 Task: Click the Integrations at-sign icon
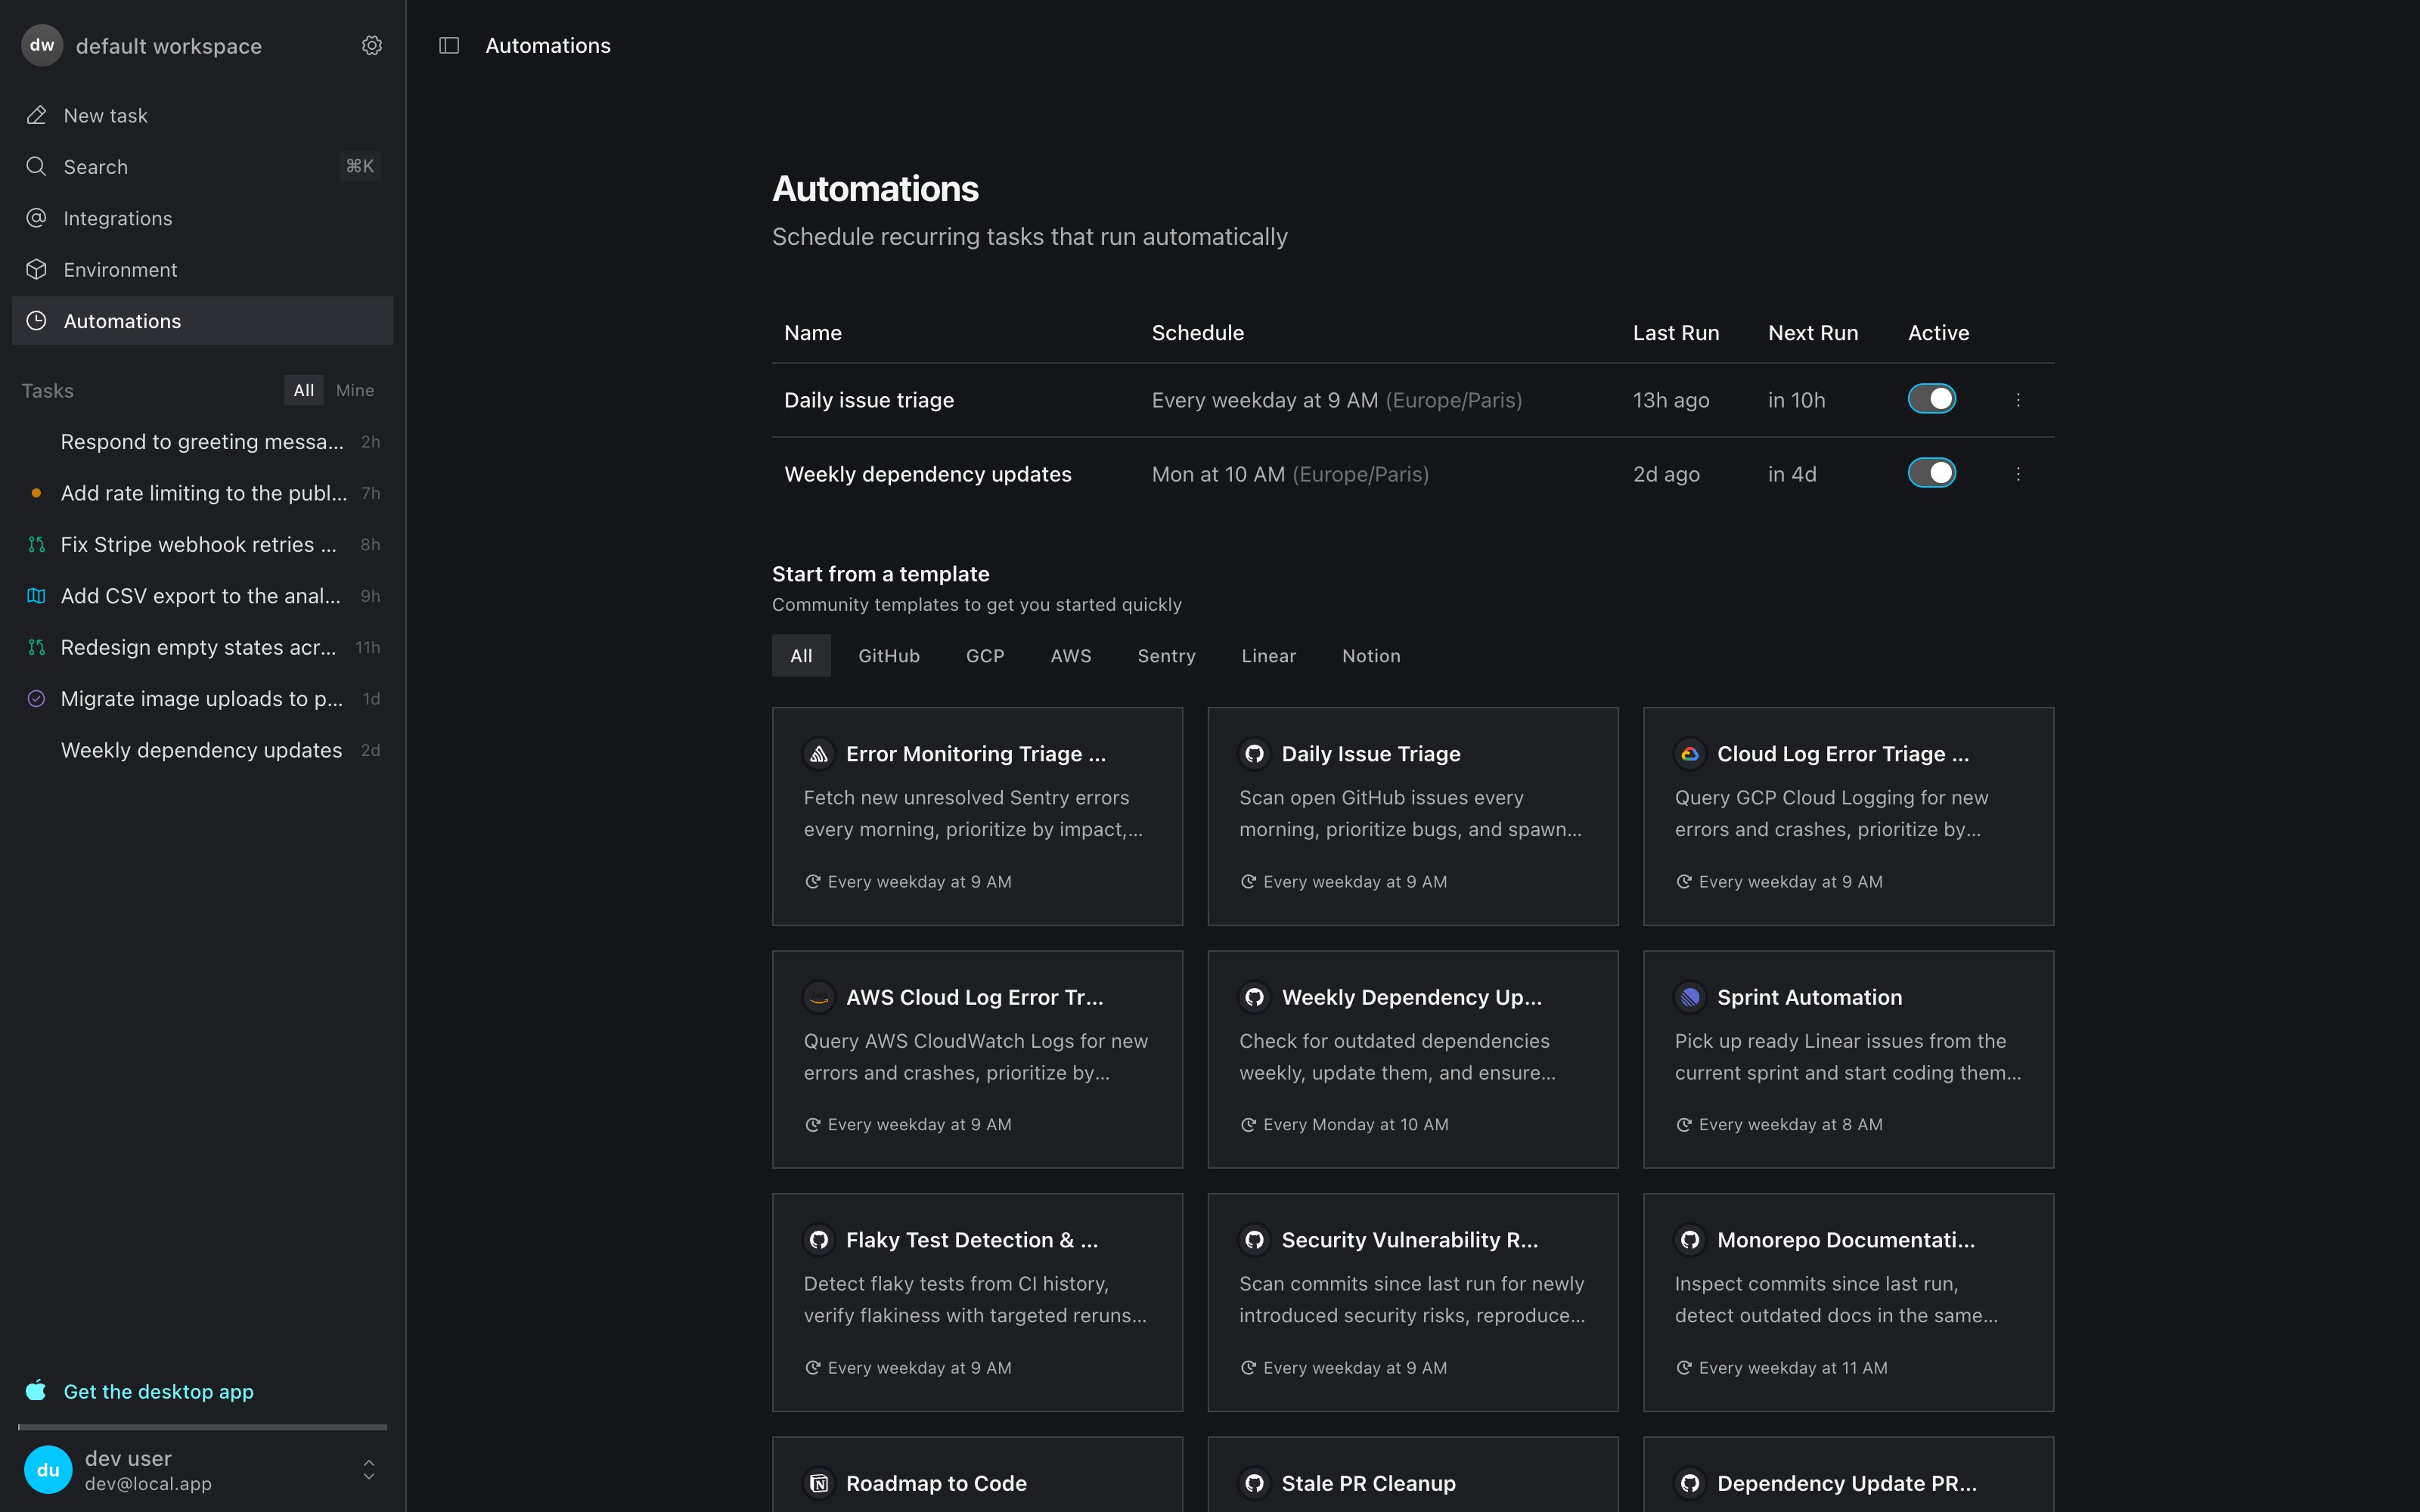pyautogui.click(x=36, y=218)
